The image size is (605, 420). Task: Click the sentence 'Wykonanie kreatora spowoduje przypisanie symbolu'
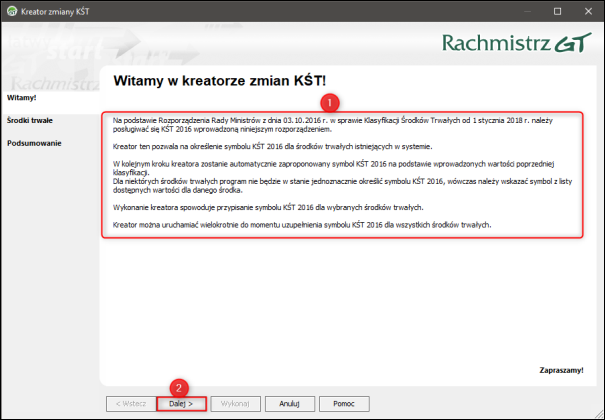point(268,207)
